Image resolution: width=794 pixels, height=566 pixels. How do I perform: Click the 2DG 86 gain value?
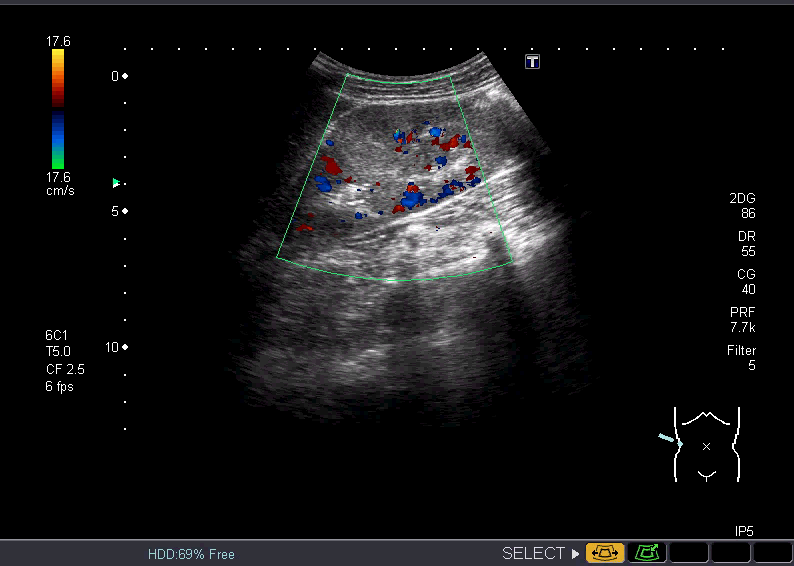742,206
